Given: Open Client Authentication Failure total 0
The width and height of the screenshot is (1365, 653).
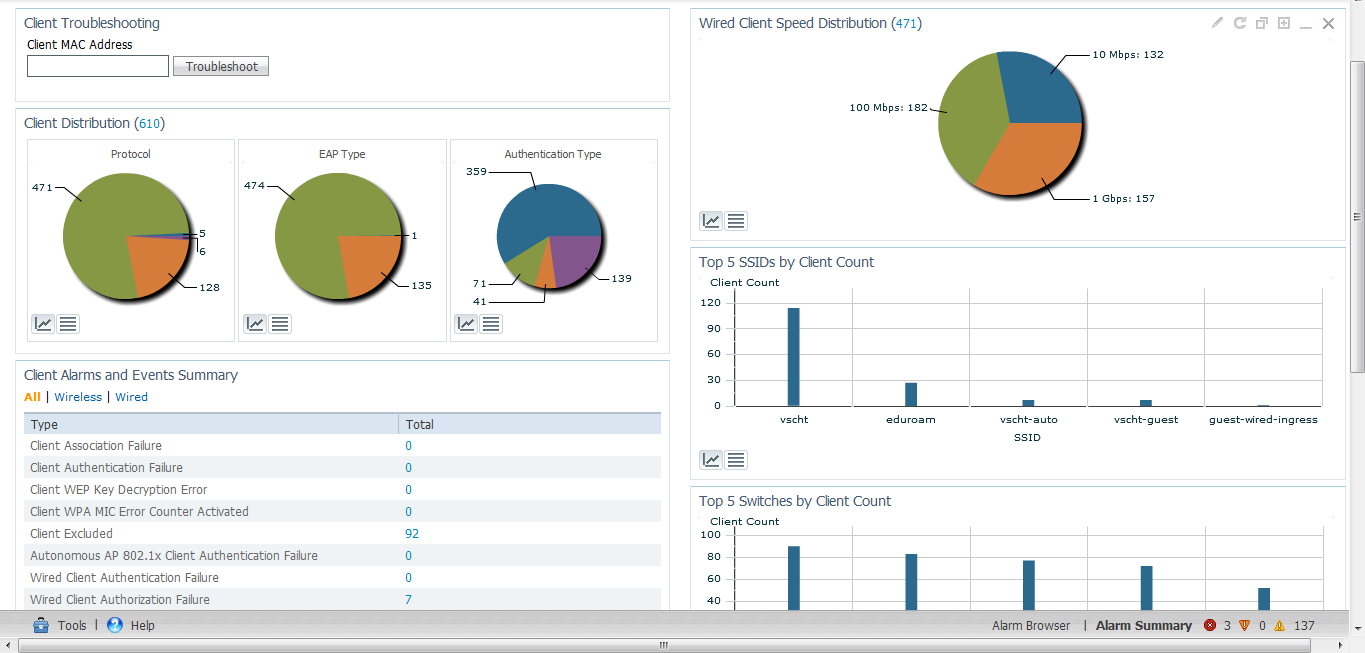Looking at the screenshot, I should [408, 468].
